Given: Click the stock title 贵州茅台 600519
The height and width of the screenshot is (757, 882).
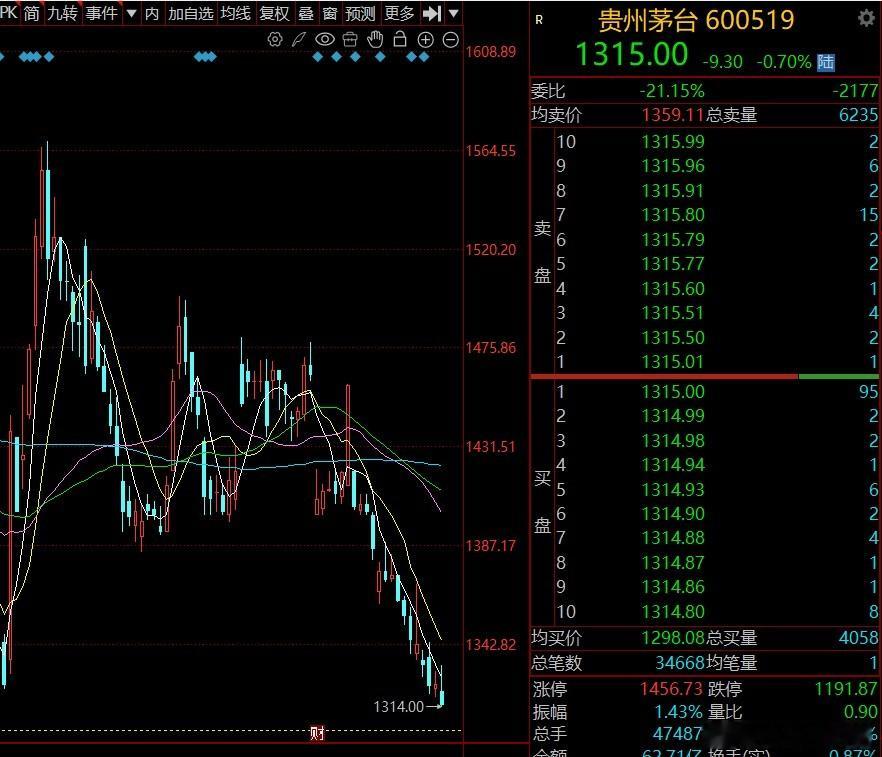Looking at the screenshot, I should pos(696,20).
